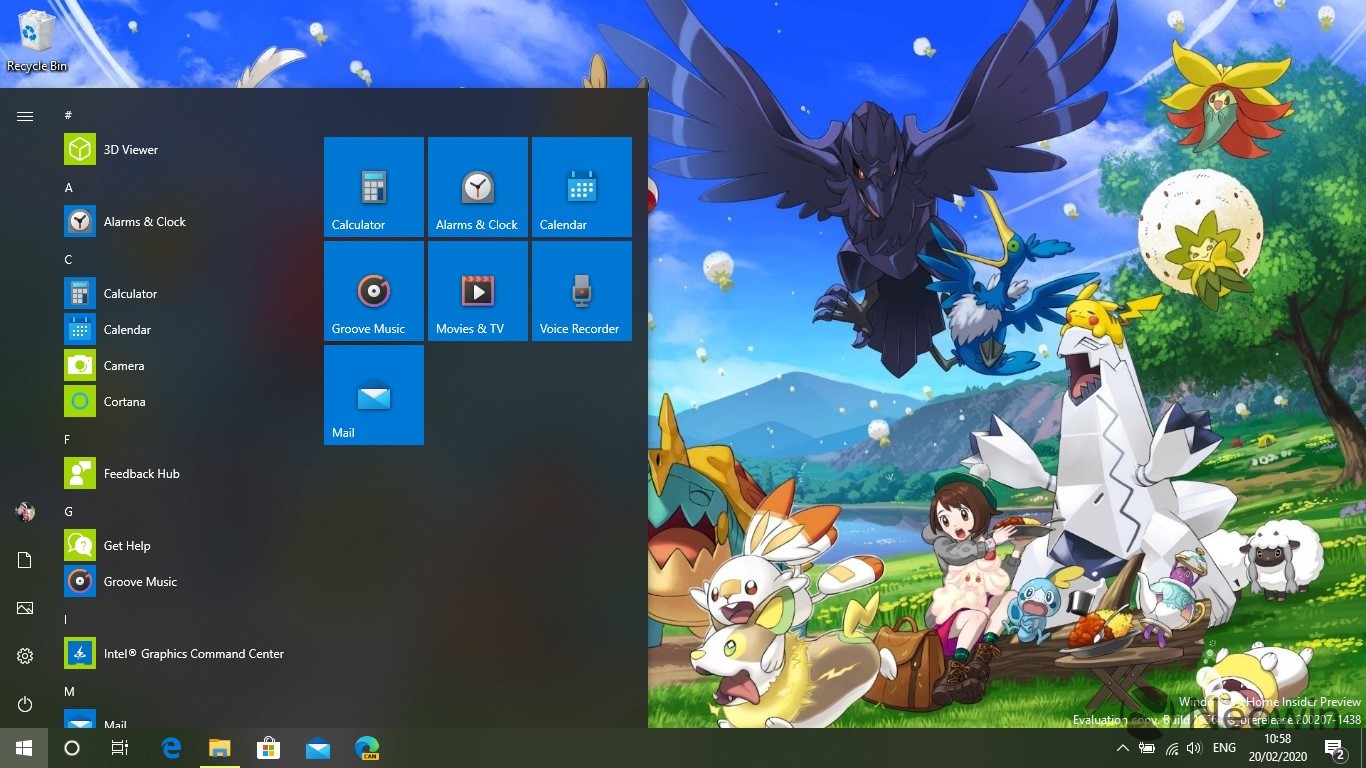Open the Wi-Fi network flyout
1366x768 pixels.
click(x=1171, y=748)
